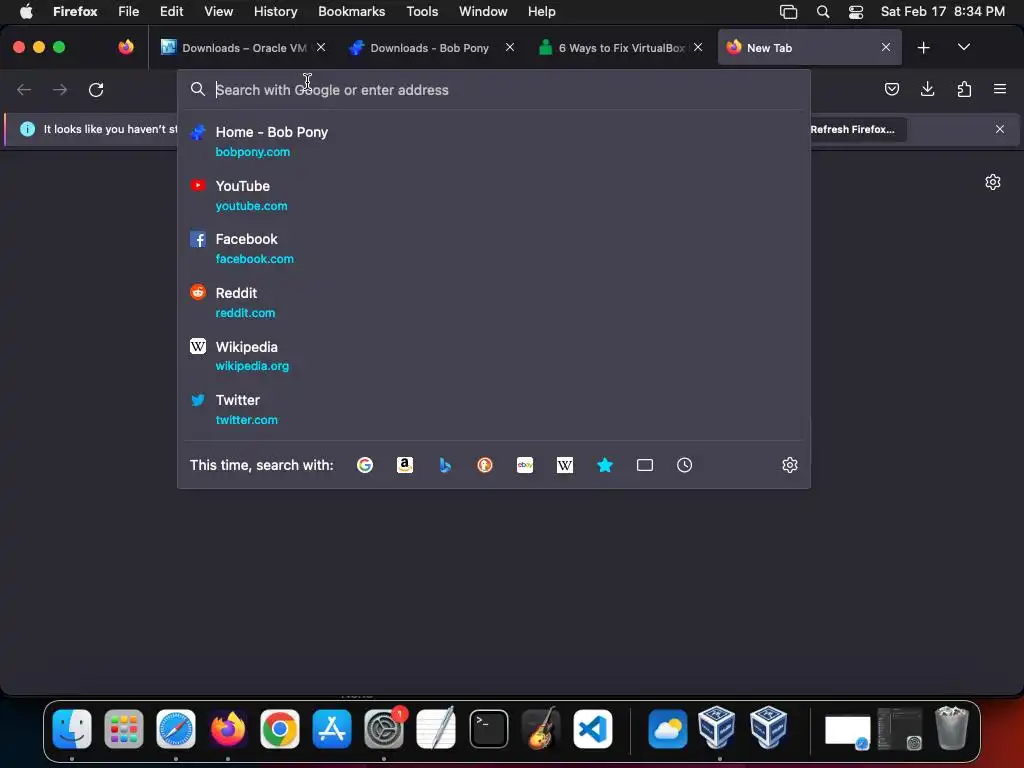This screenshot has width=1024, height=768.
Task: Dismiss the notification bar with its X
Action: pos(999,129)
